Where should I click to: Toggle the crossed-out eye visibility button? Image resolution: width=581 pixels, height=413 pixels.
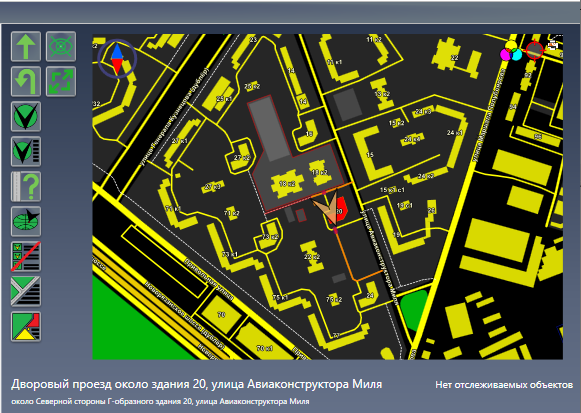tap(61, 46)
